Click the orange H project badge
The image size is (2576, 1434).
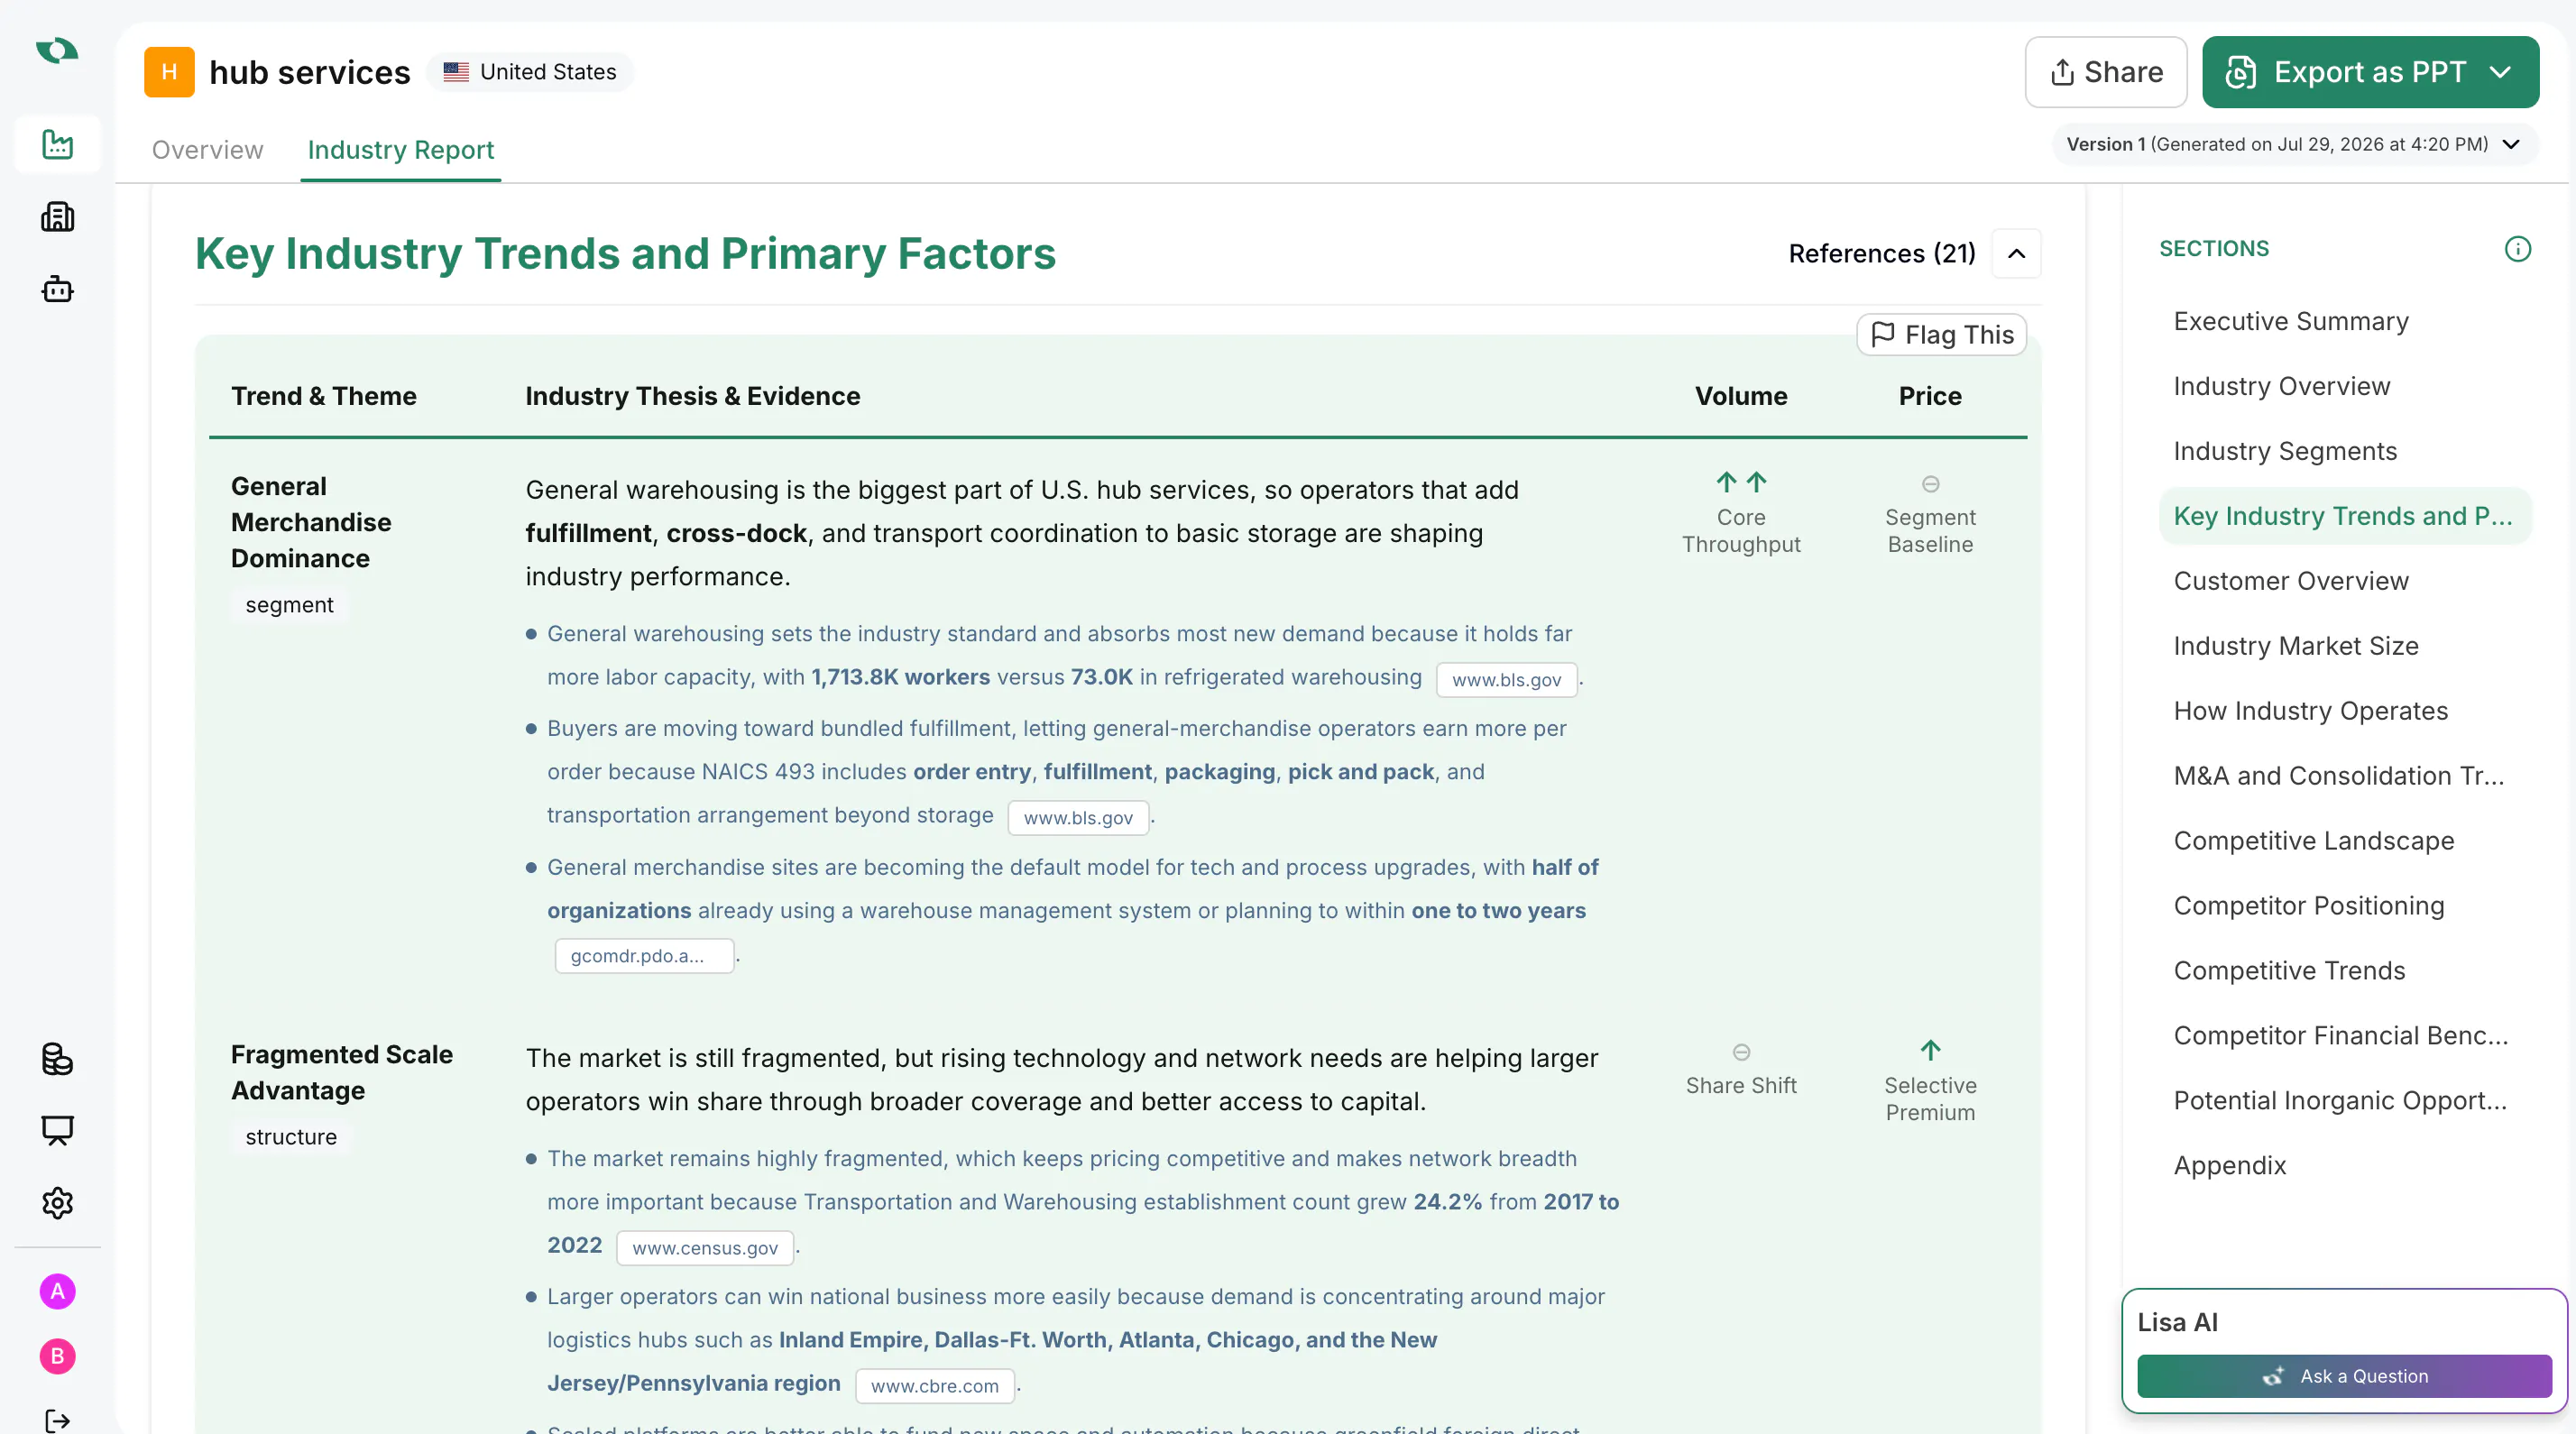pos(169,72)
